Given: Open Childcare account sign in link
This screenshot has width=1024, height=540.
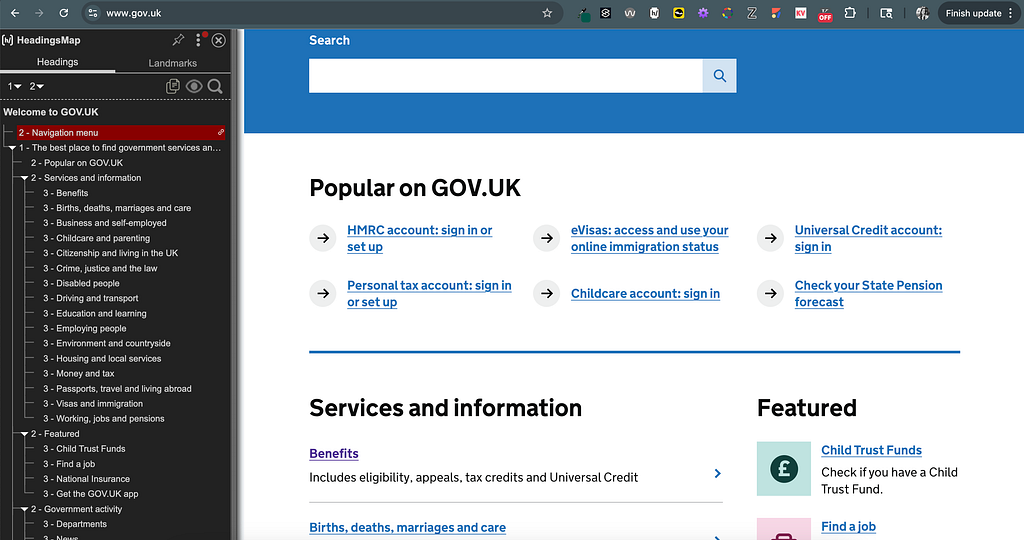Looking at the screenshot, I should pyautogui.click(x=645, y=294).
